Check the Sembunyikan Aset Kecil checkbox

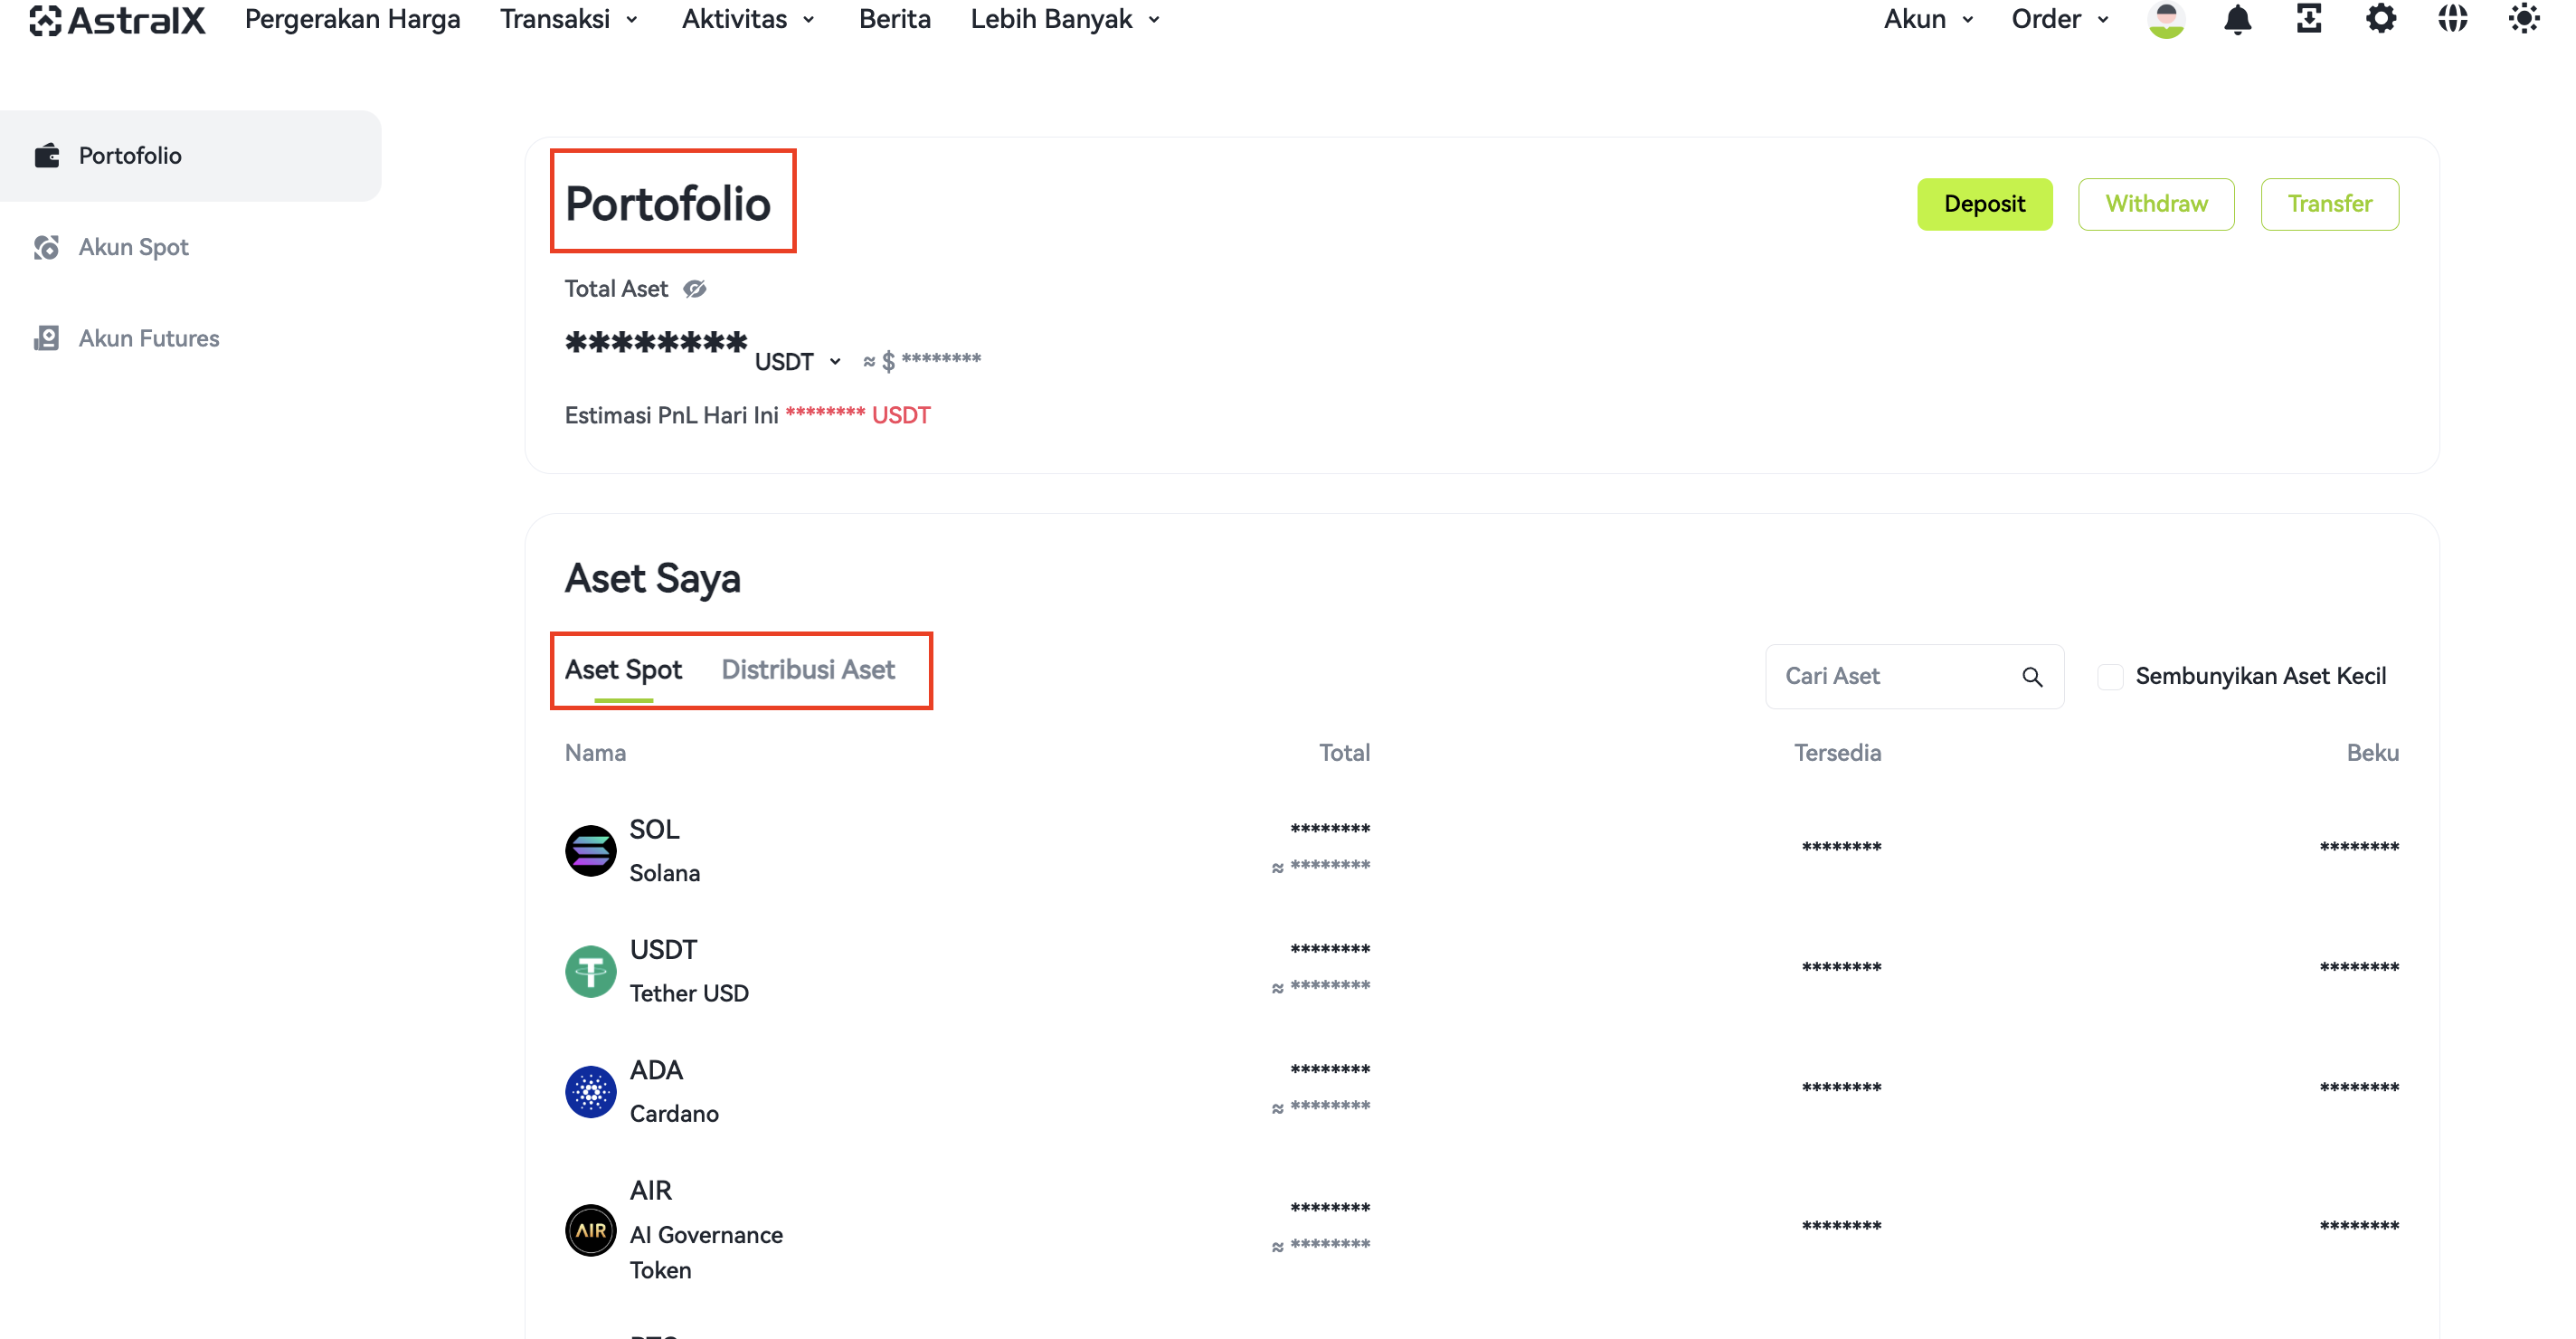pyautogui.click(x=2110, y=677)
